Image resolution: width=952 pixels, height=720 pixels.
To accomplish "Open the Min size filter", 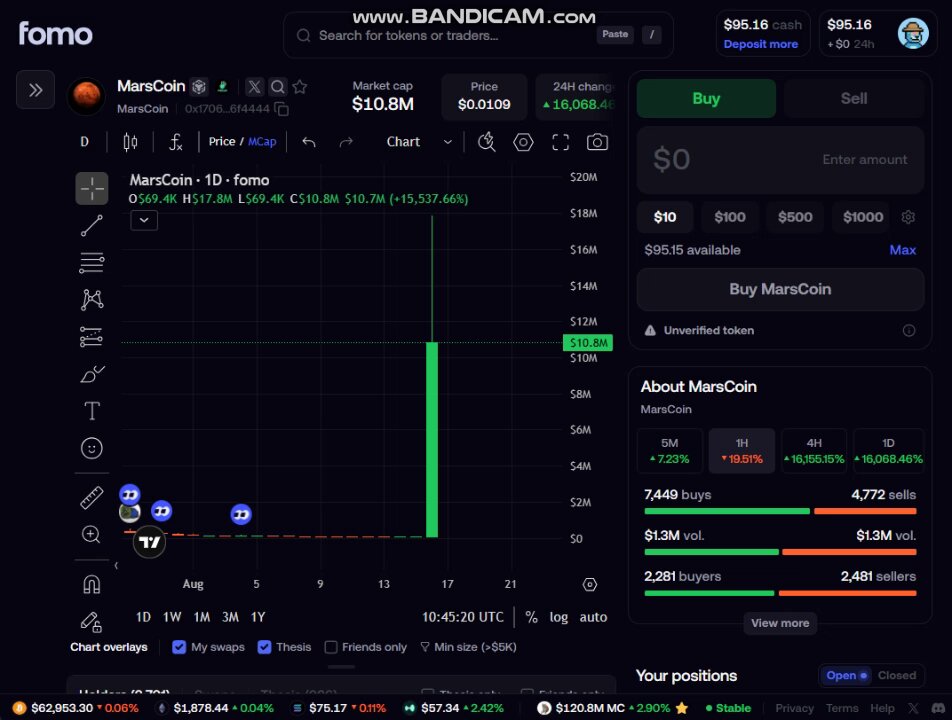I will click(x=468, y=647).
